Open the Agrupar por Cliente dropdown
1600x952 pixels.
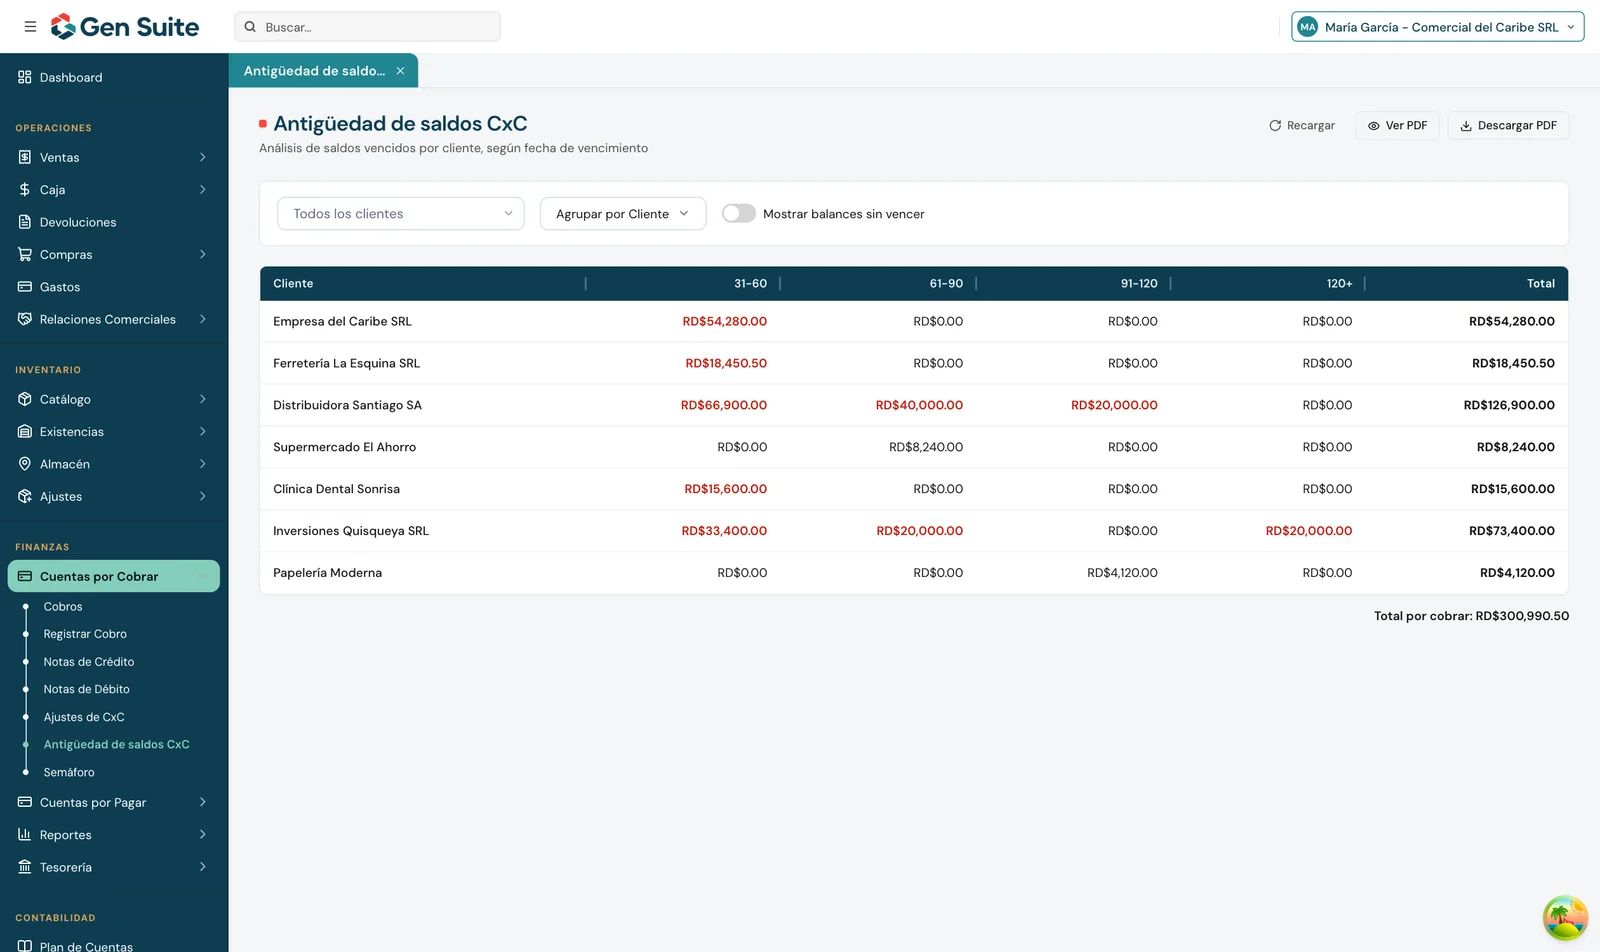coord(623,213)
